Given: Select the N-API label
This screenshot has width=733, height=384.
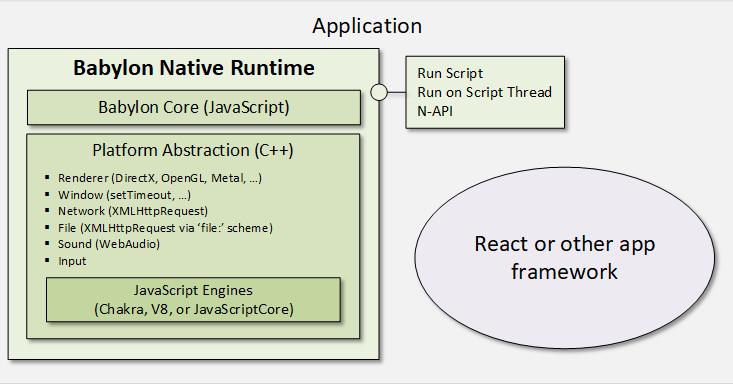Looking at the screenshot, I should 435,111.
